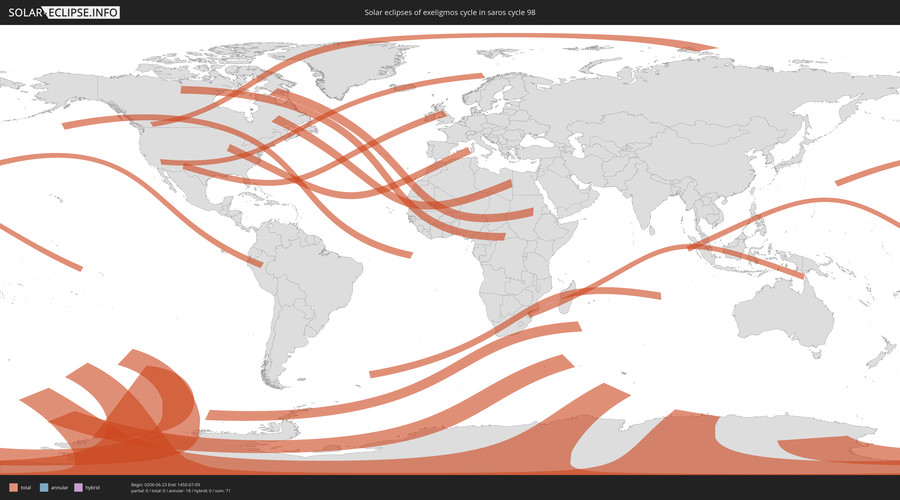Click New Zealand on the map

(x=880, y=350)
